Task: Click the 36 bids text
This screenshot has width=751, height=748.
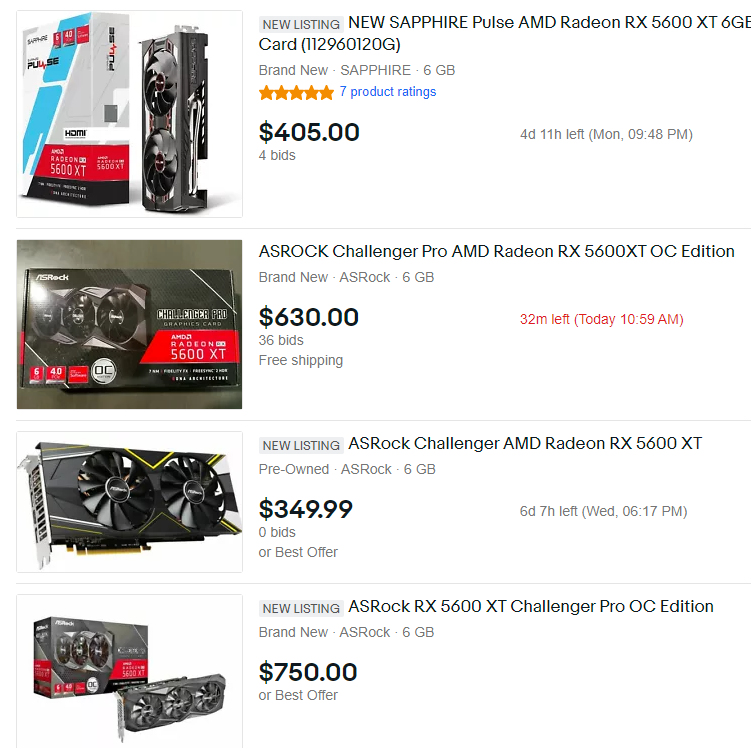Action: click(281, 340)
